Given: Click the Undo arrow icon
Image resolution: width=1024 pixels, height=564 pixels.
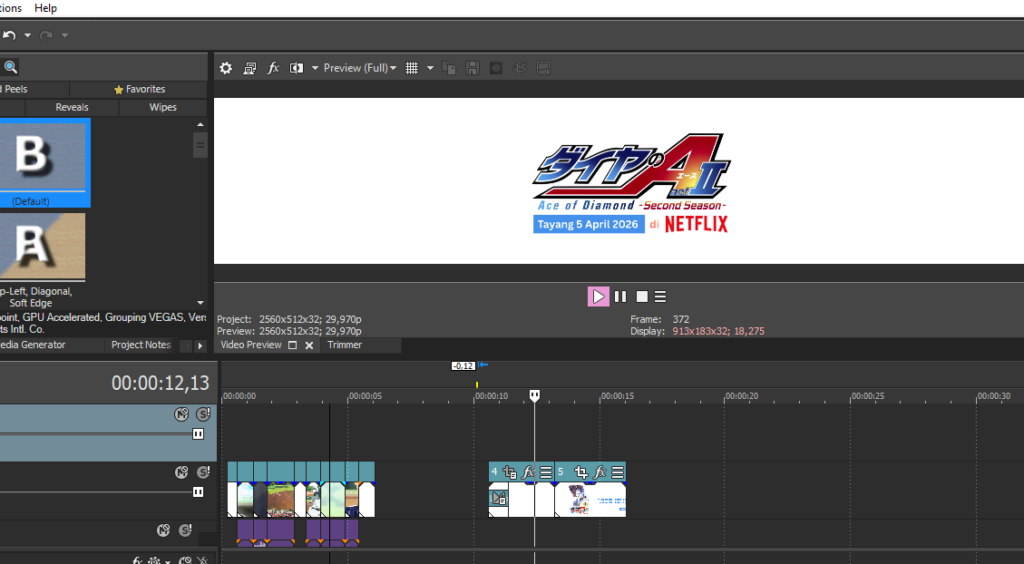Looking at the screenshot, I should click(9, 35).
